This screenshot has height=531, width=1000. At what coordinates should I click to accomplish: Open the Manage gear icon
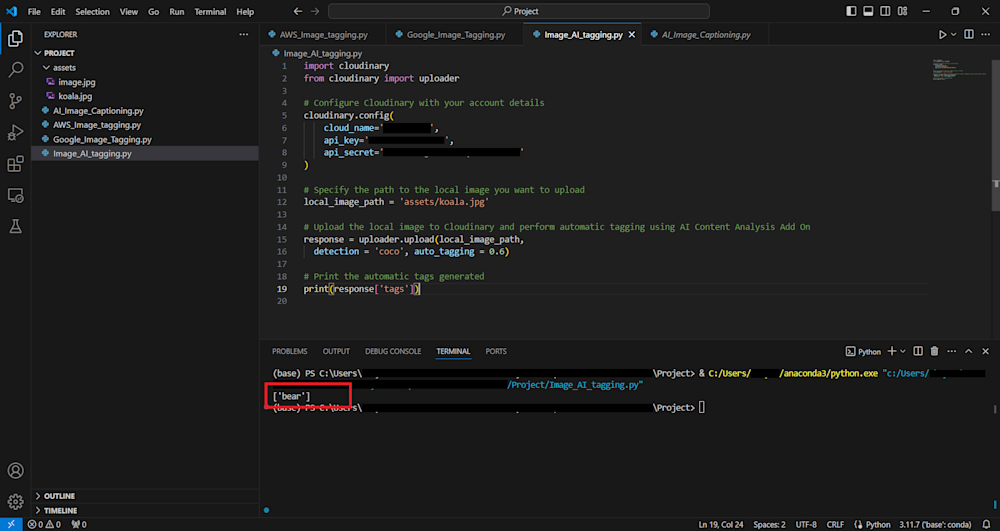point(15,502)
